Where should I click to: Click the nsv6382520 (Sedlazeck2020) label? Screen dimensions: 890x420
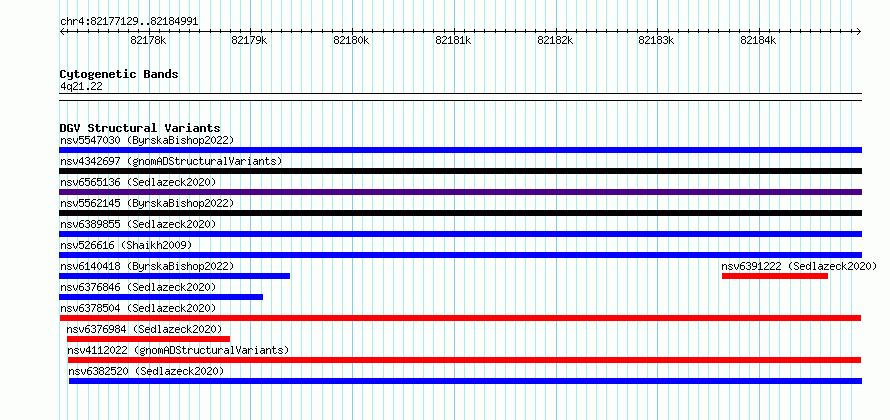[x=146, y=371]
